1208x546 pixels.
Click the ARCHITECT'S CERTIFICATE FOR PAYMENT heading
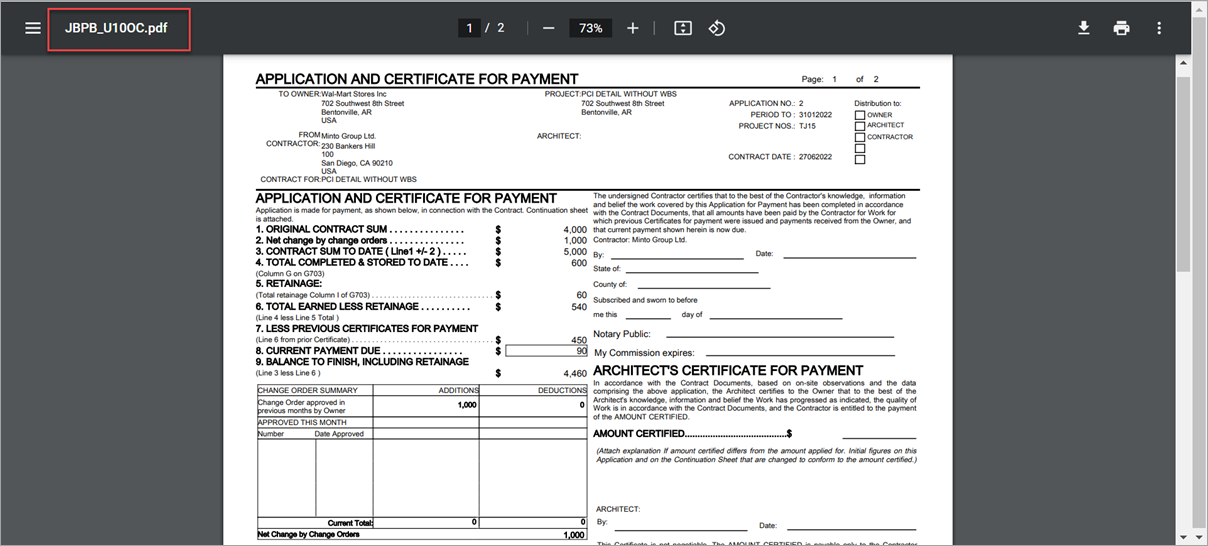pyautogui.click(x=728, y=370)
